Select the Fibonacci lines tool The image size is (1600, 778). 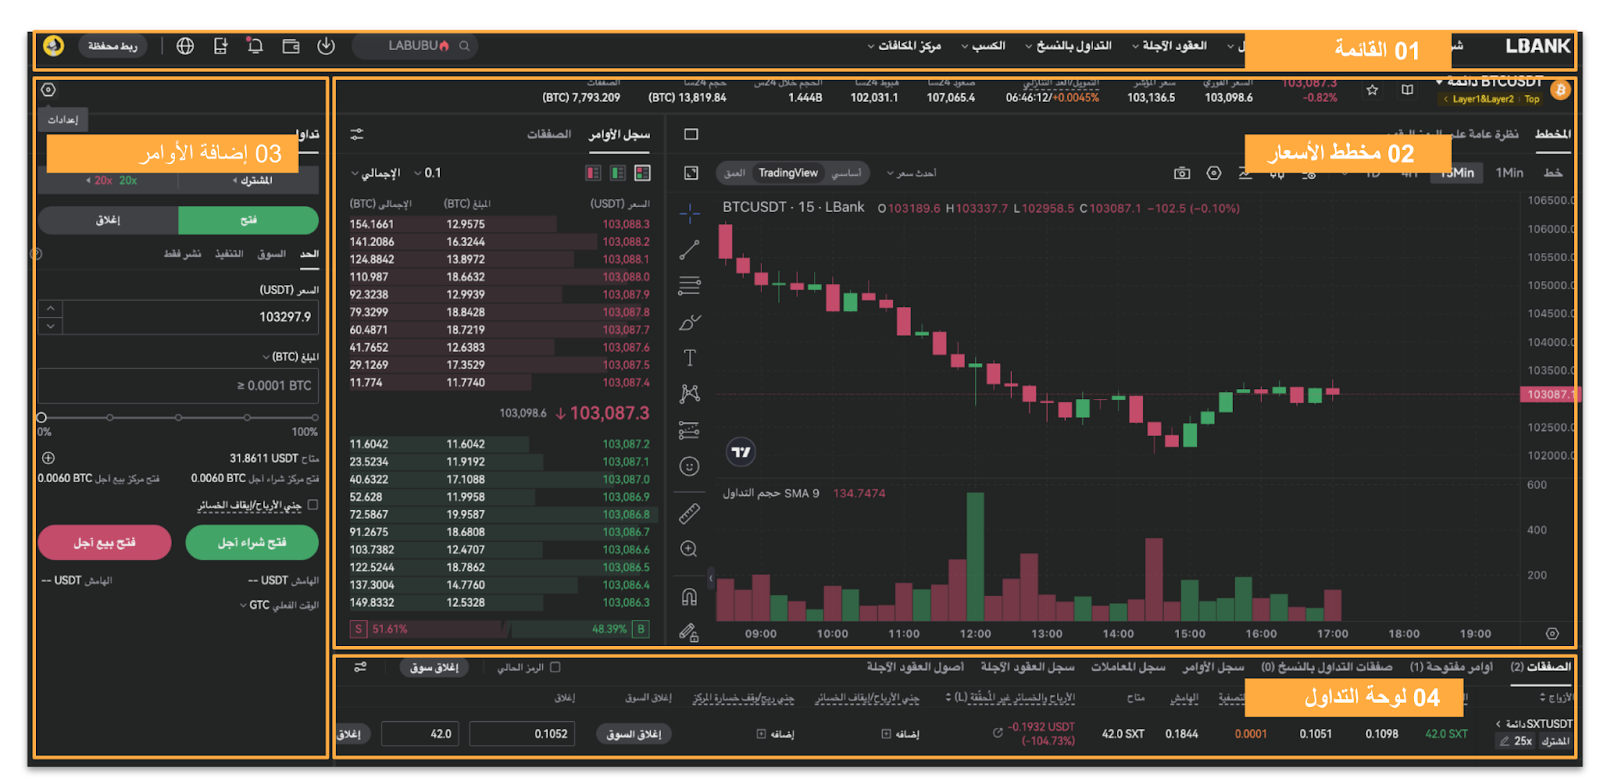690,286
